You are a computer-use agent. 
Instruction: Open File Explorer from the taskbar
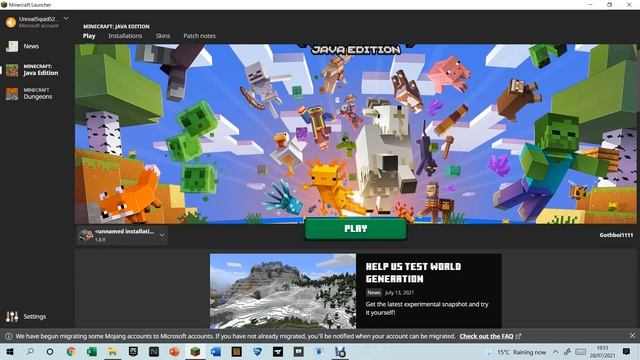(x=112, y=351)
